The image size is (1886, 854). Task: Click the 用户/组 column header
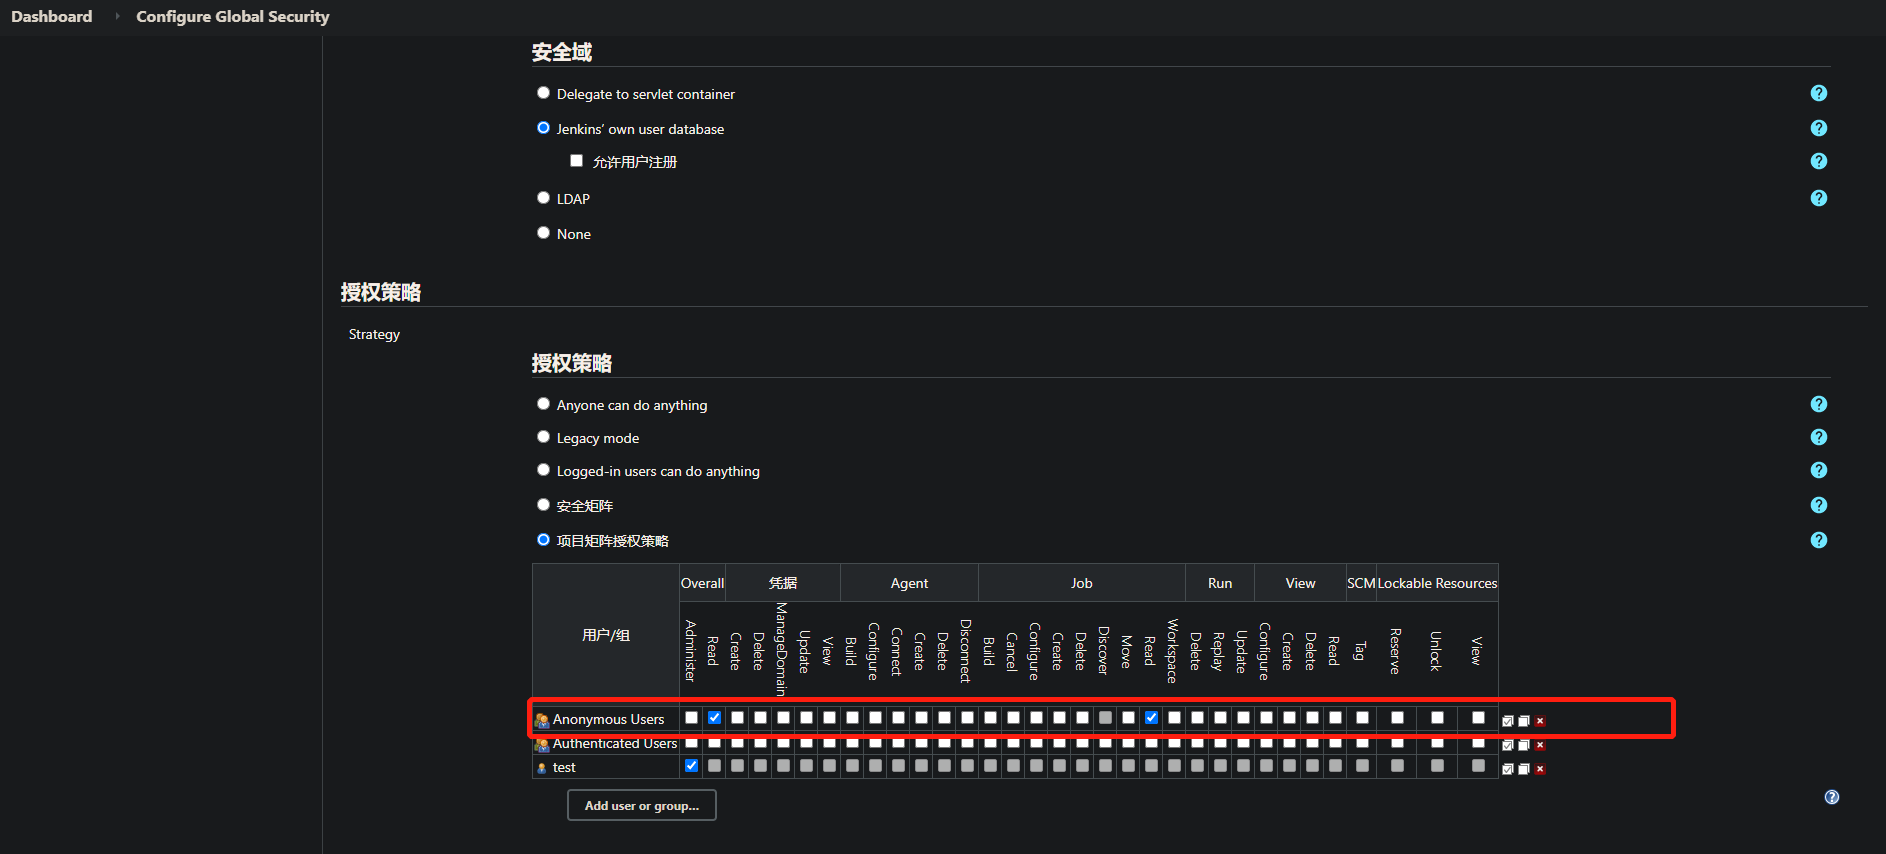tap(606, 635)
